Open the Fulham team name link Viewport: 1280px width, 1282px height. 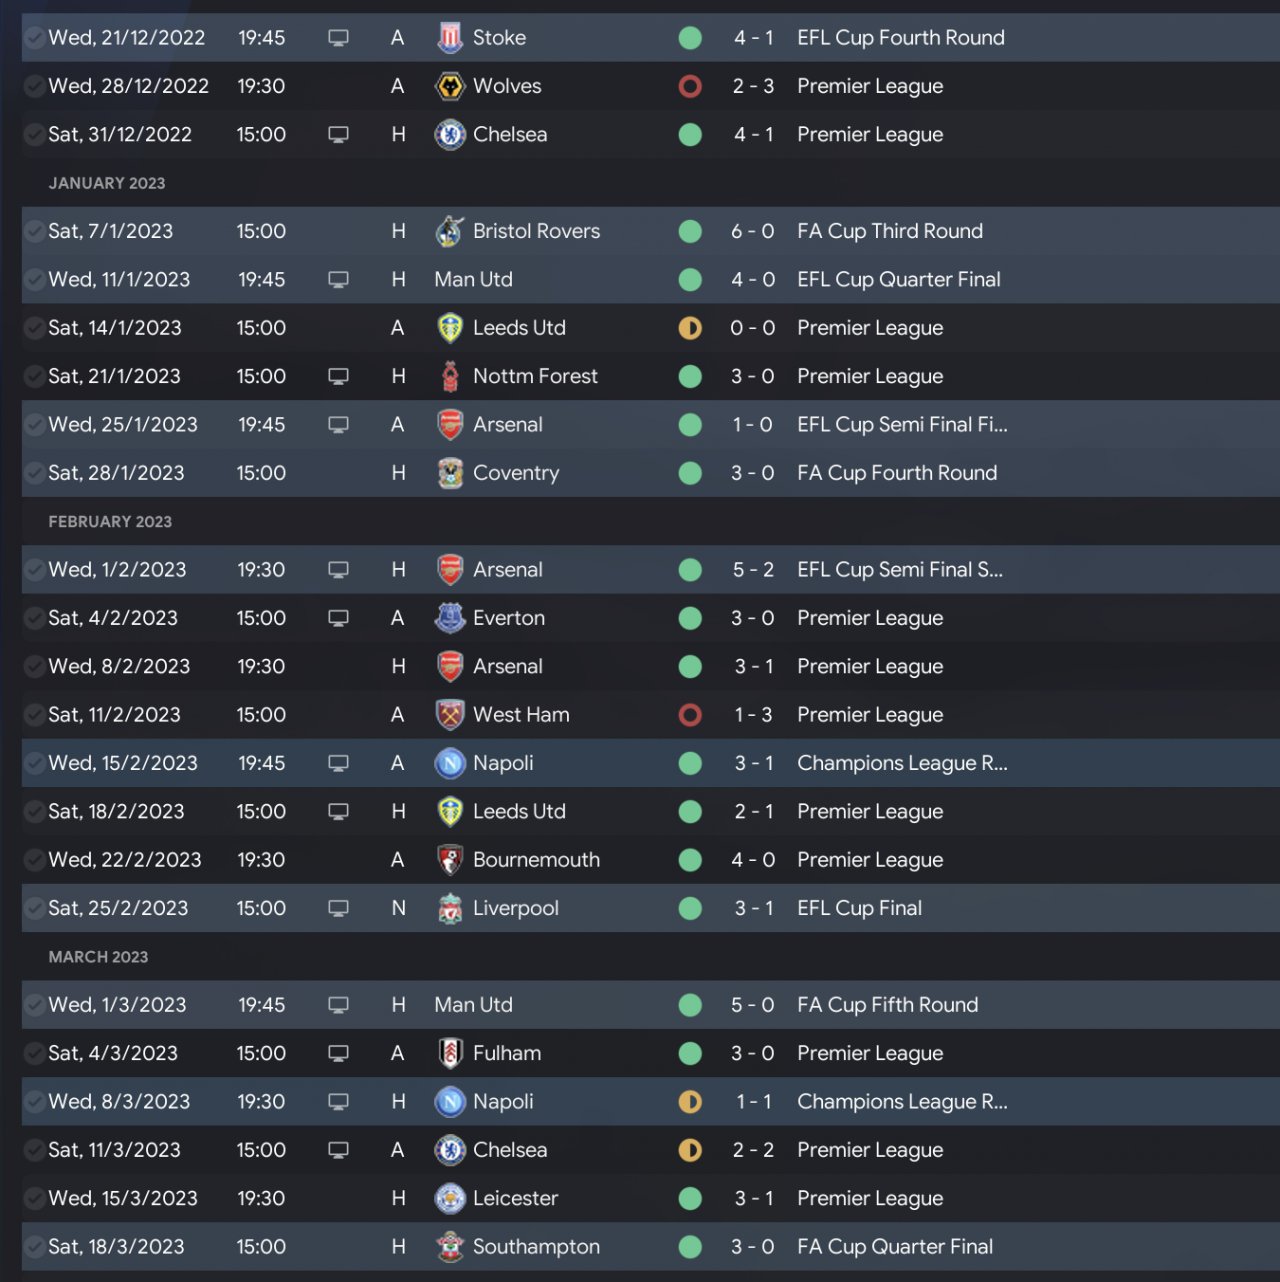click(506, 1053)
